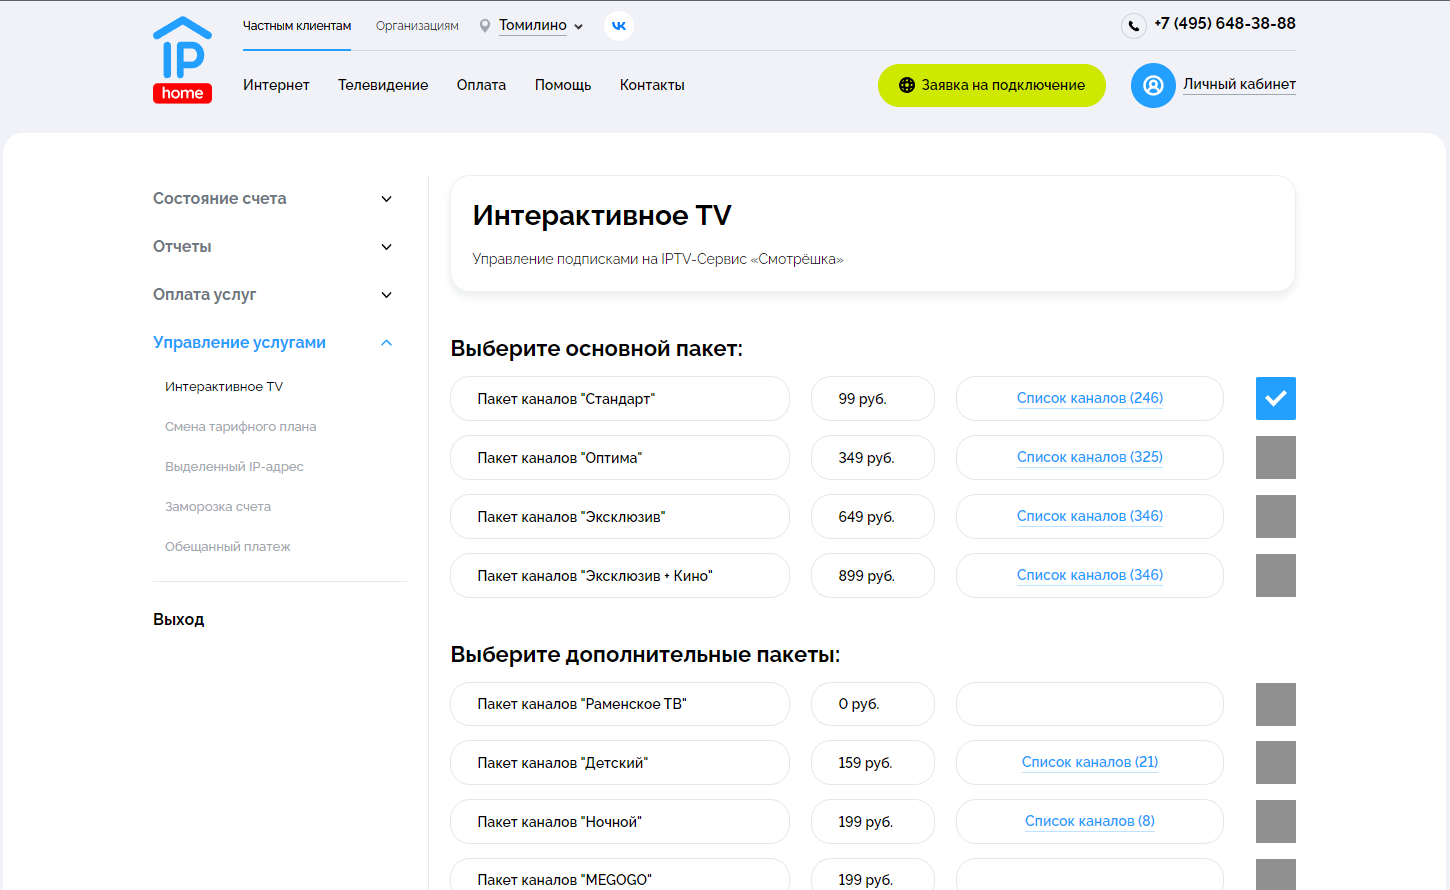Click the globe icon in connection request button
The image size is (1450, 890).
tap(906, 86)
